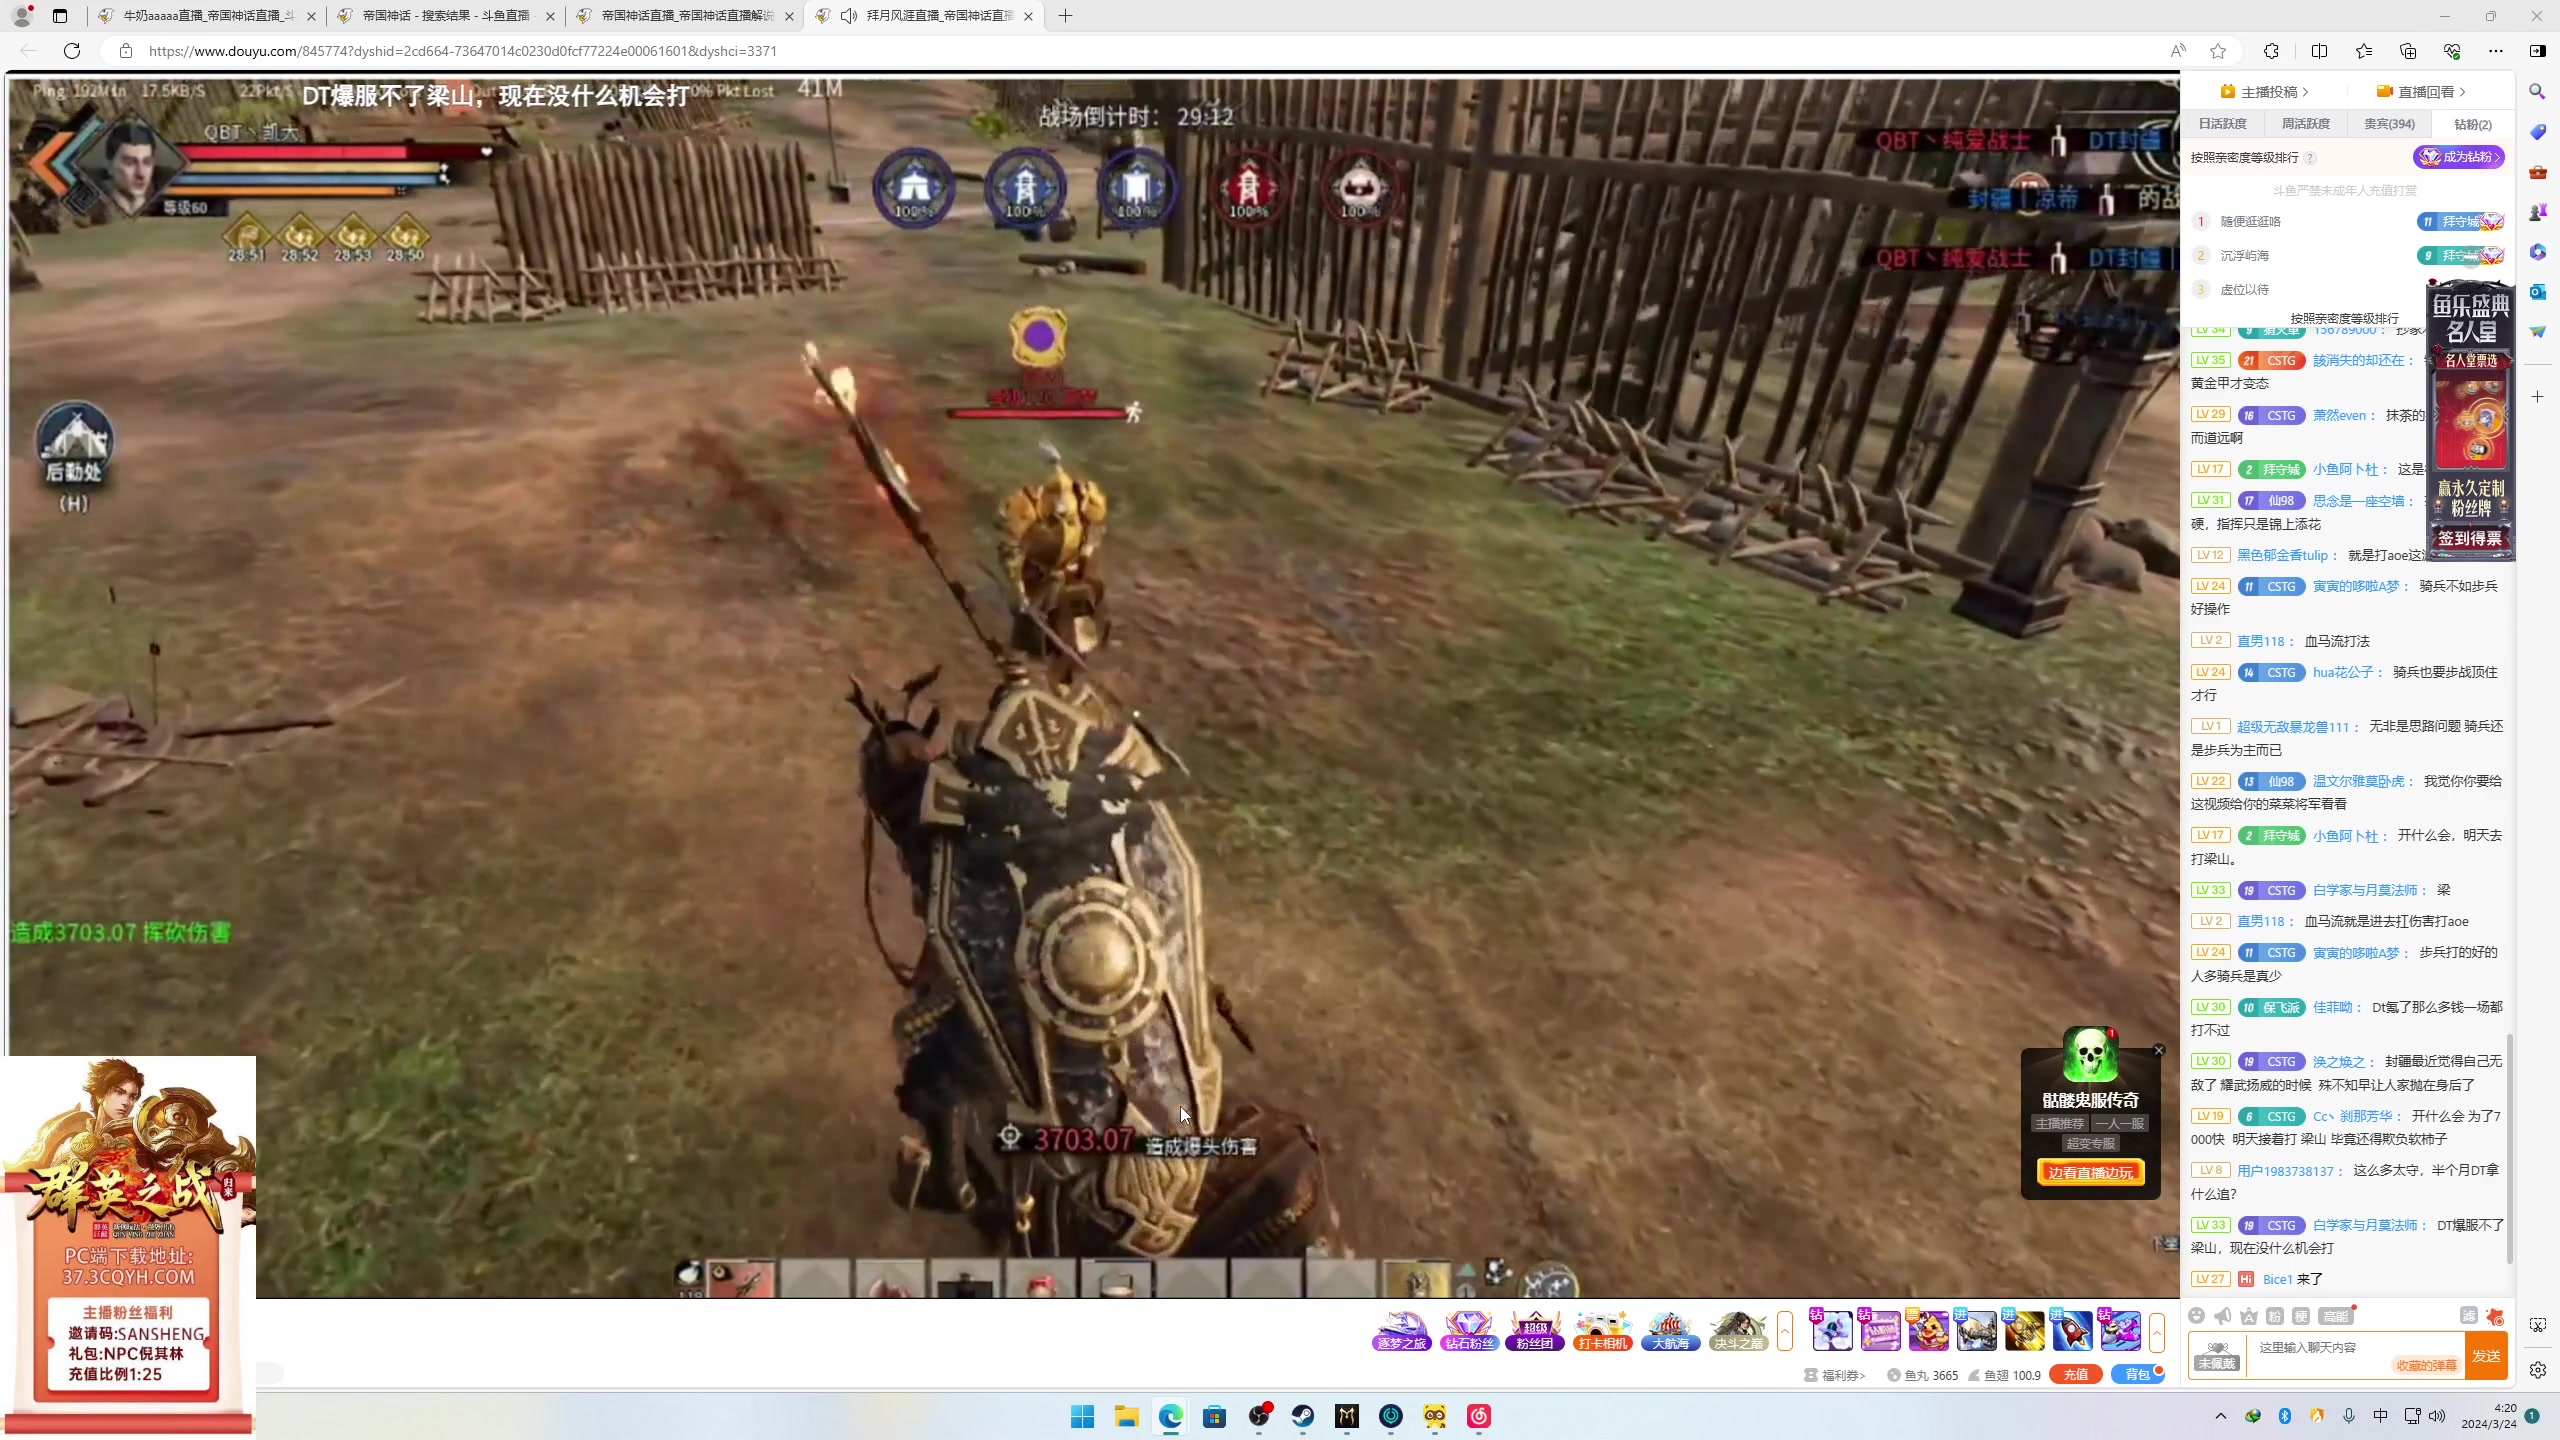Click the red paint splash icon beside the chat filter
This screenshot has width=2560, height=1440.
2496,1316
